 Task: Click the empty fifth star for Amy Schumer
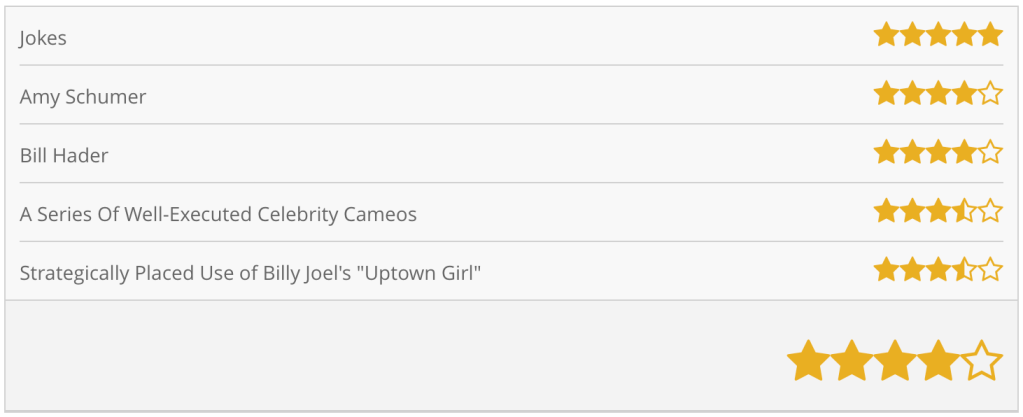[990, 95]
